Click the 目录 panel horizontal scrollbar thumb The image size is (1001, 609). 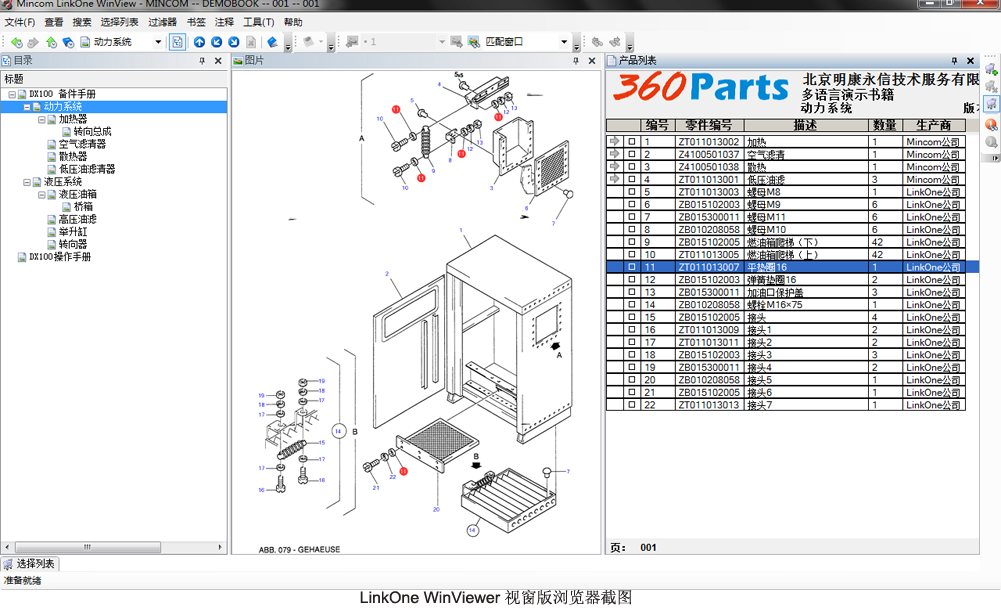pos(87,547)
